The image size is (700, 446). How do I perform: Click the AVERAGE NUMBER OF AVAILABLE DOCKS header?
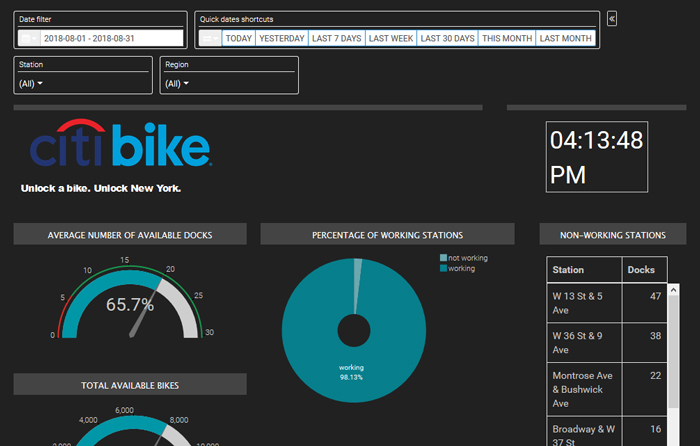coord(130,234)
